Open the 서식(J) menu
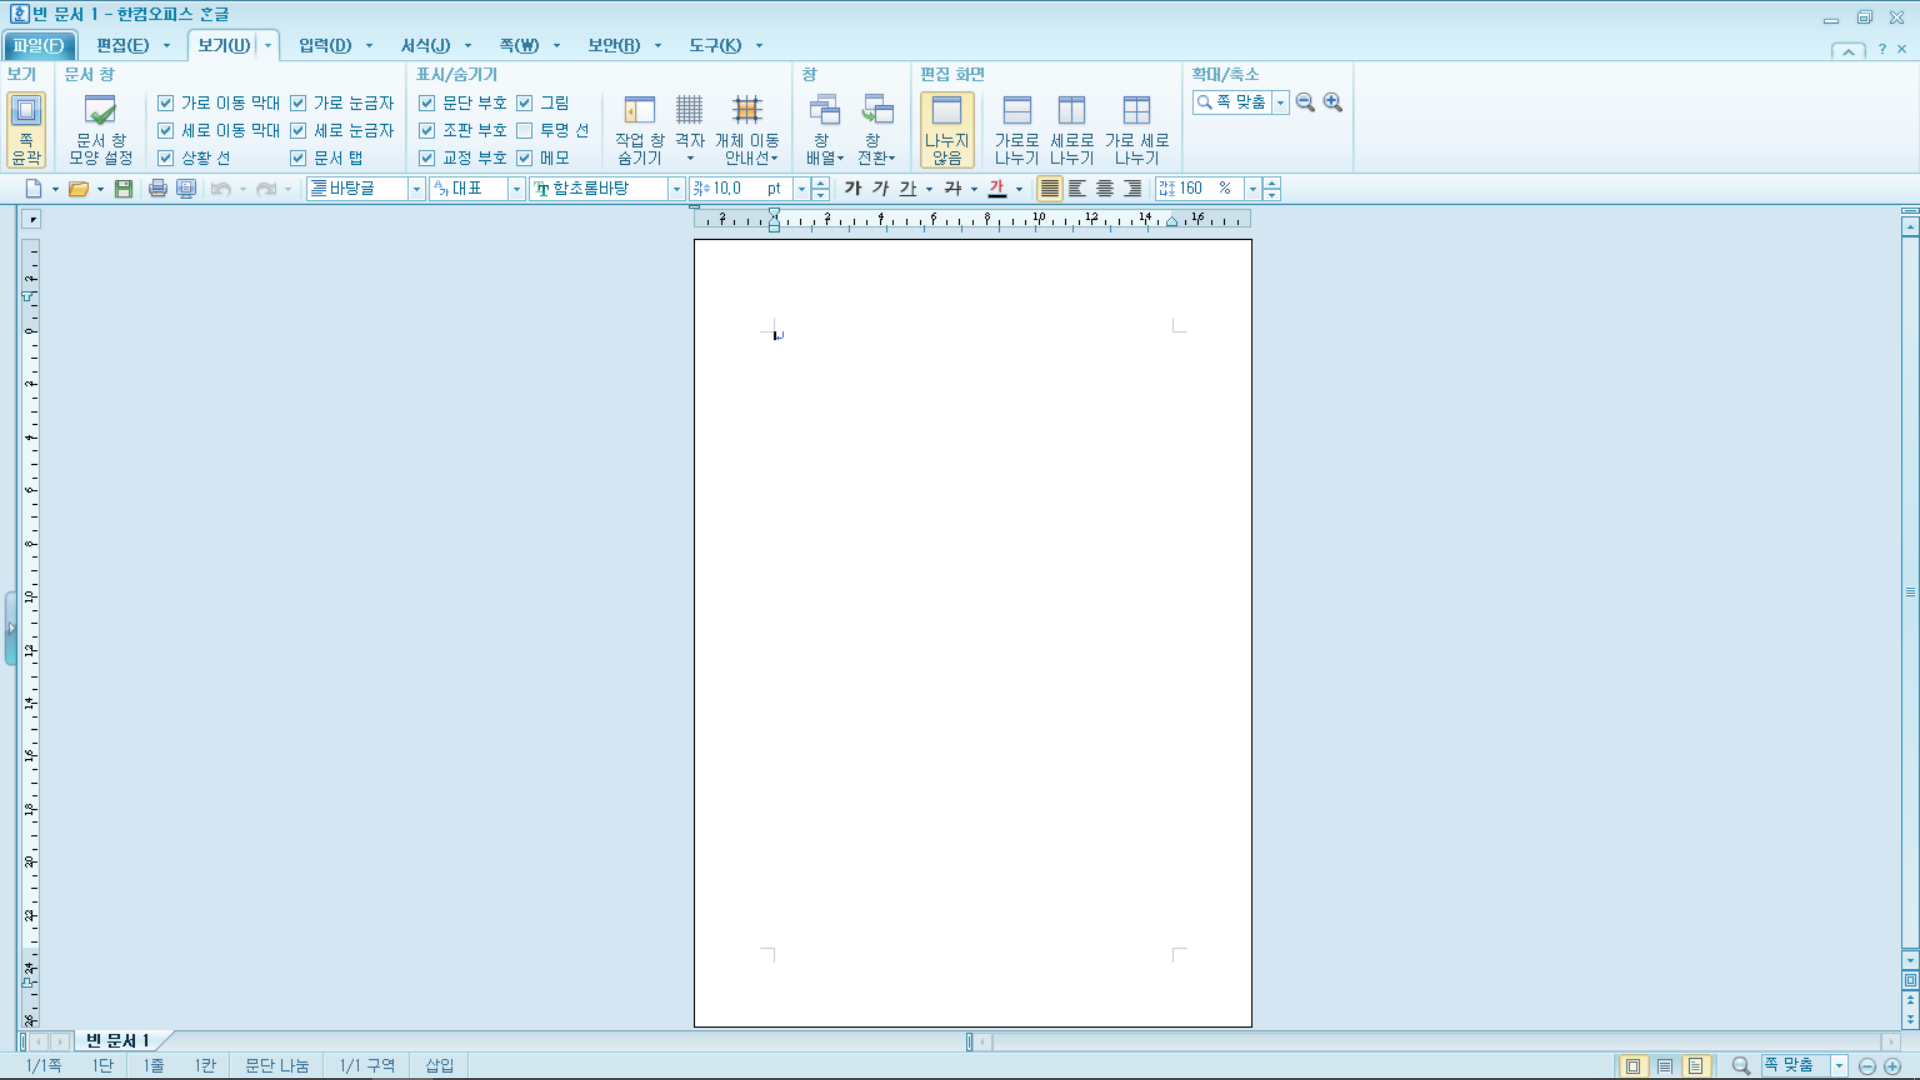 pos(425,45)
